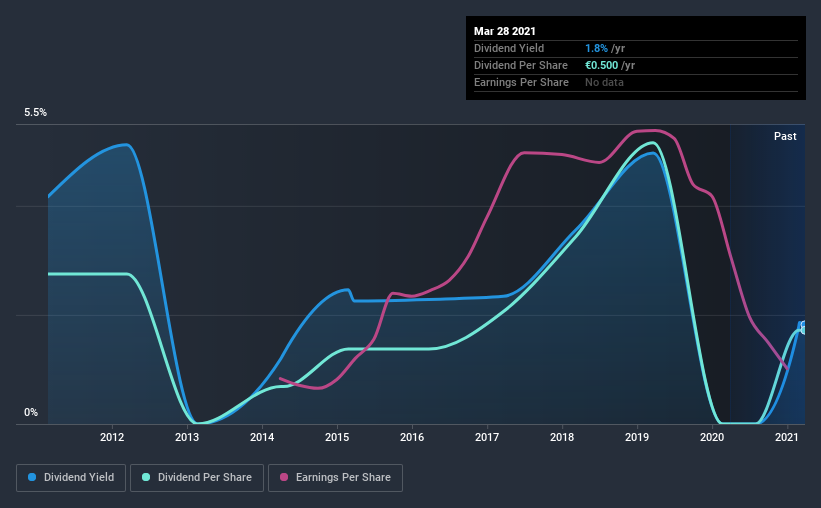
Task: Click the 2012 x-axis label
Action: [112, 437]
